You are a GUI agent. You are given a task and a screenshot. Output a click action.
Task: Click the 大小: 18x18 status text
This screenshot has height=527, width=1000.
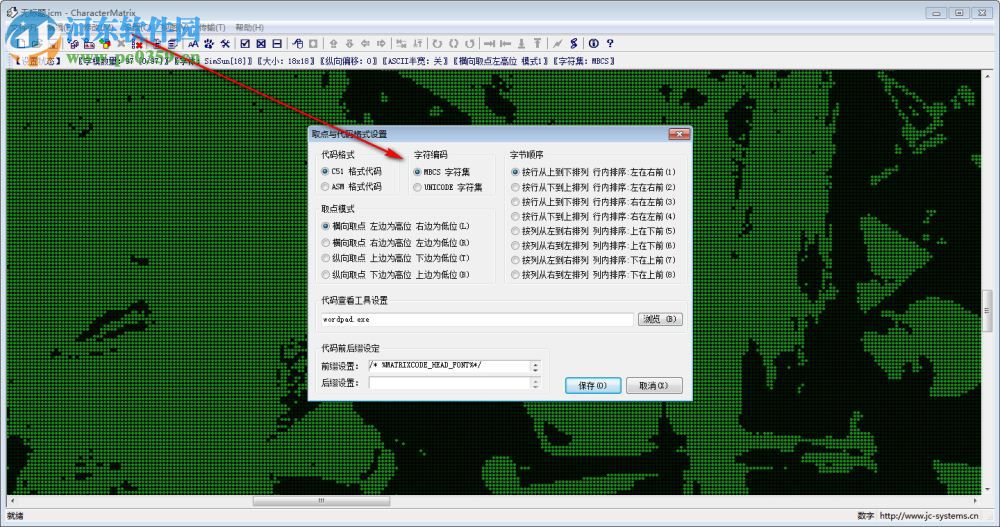click(284, 61)
